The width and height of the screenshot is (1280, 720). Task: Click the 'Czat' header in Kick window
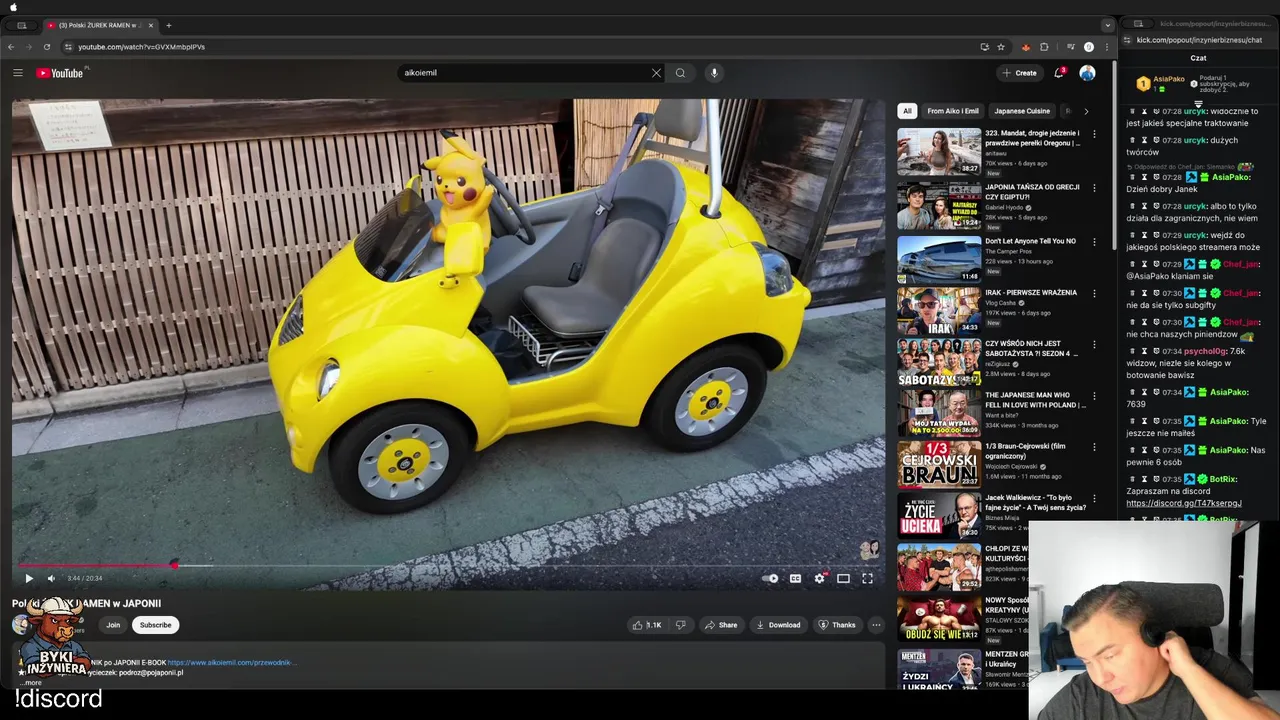pos(1198,58)
